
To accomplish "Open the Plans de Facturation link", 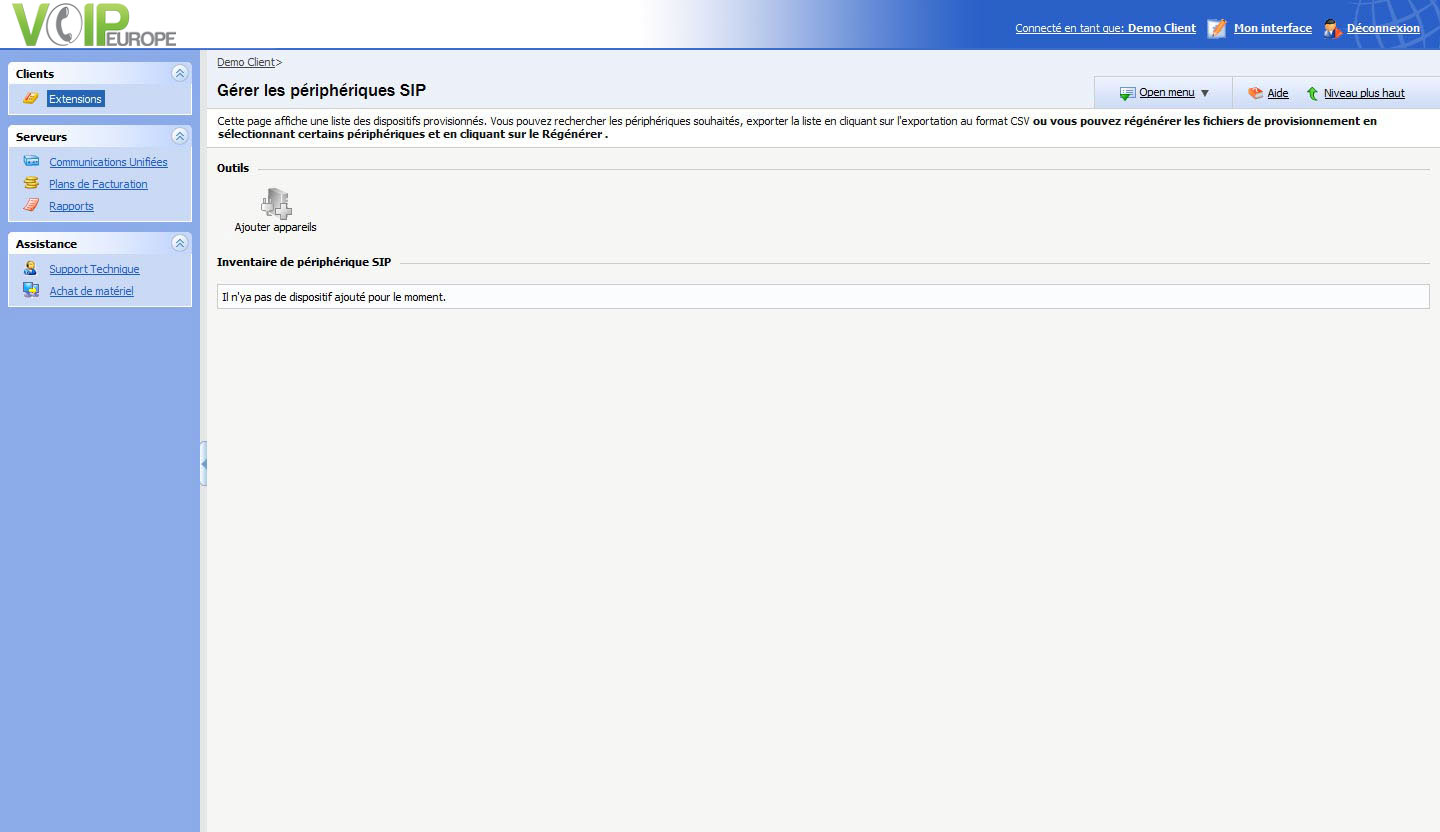I will (98, 184).
